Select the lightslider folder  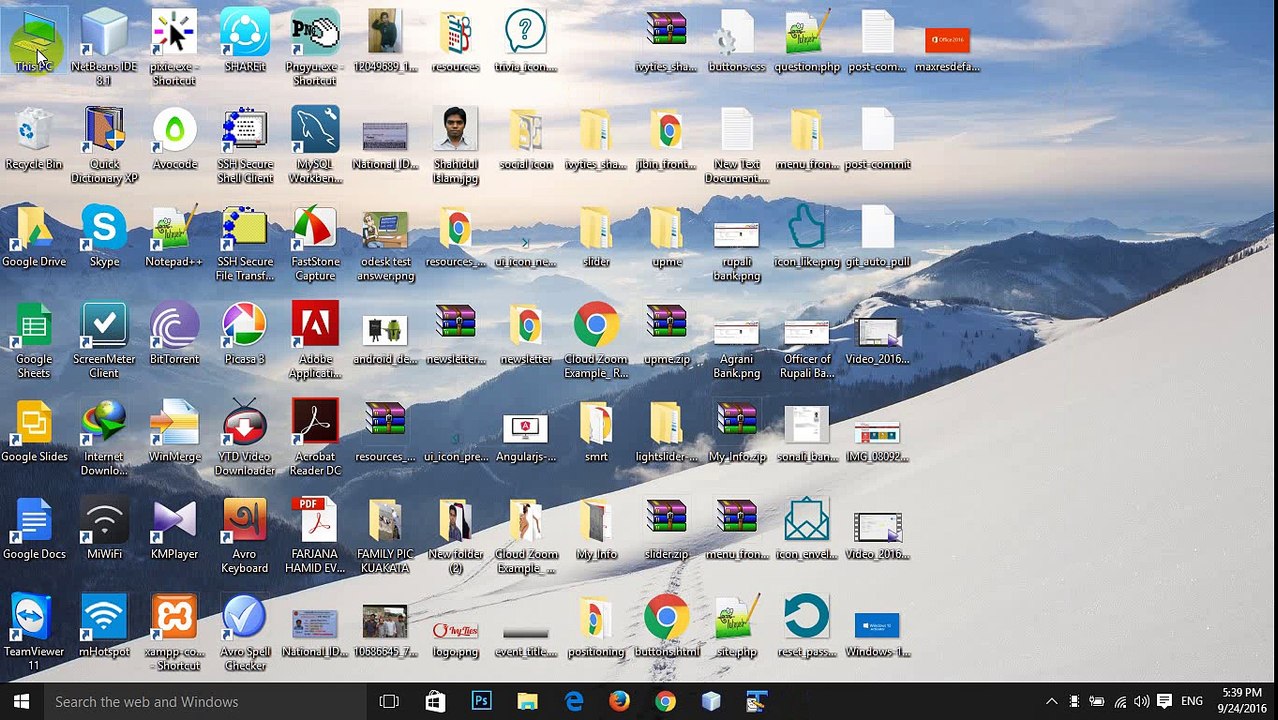click(x=666, y=431)
